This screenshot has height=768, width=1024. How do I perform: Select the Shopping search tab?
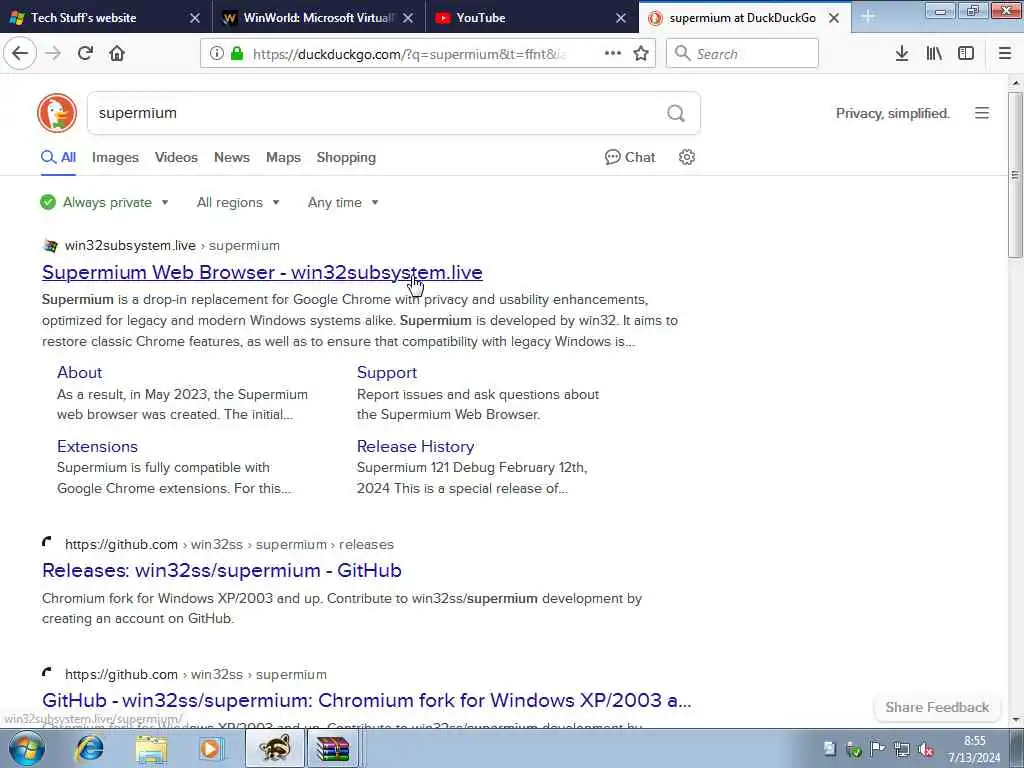[346, 157]
